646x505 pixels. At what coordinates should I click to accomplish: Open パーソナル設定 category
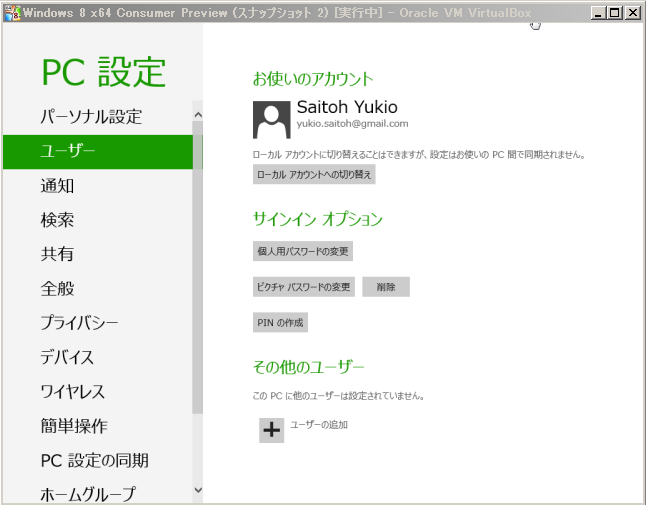click(x=91, y=116)
